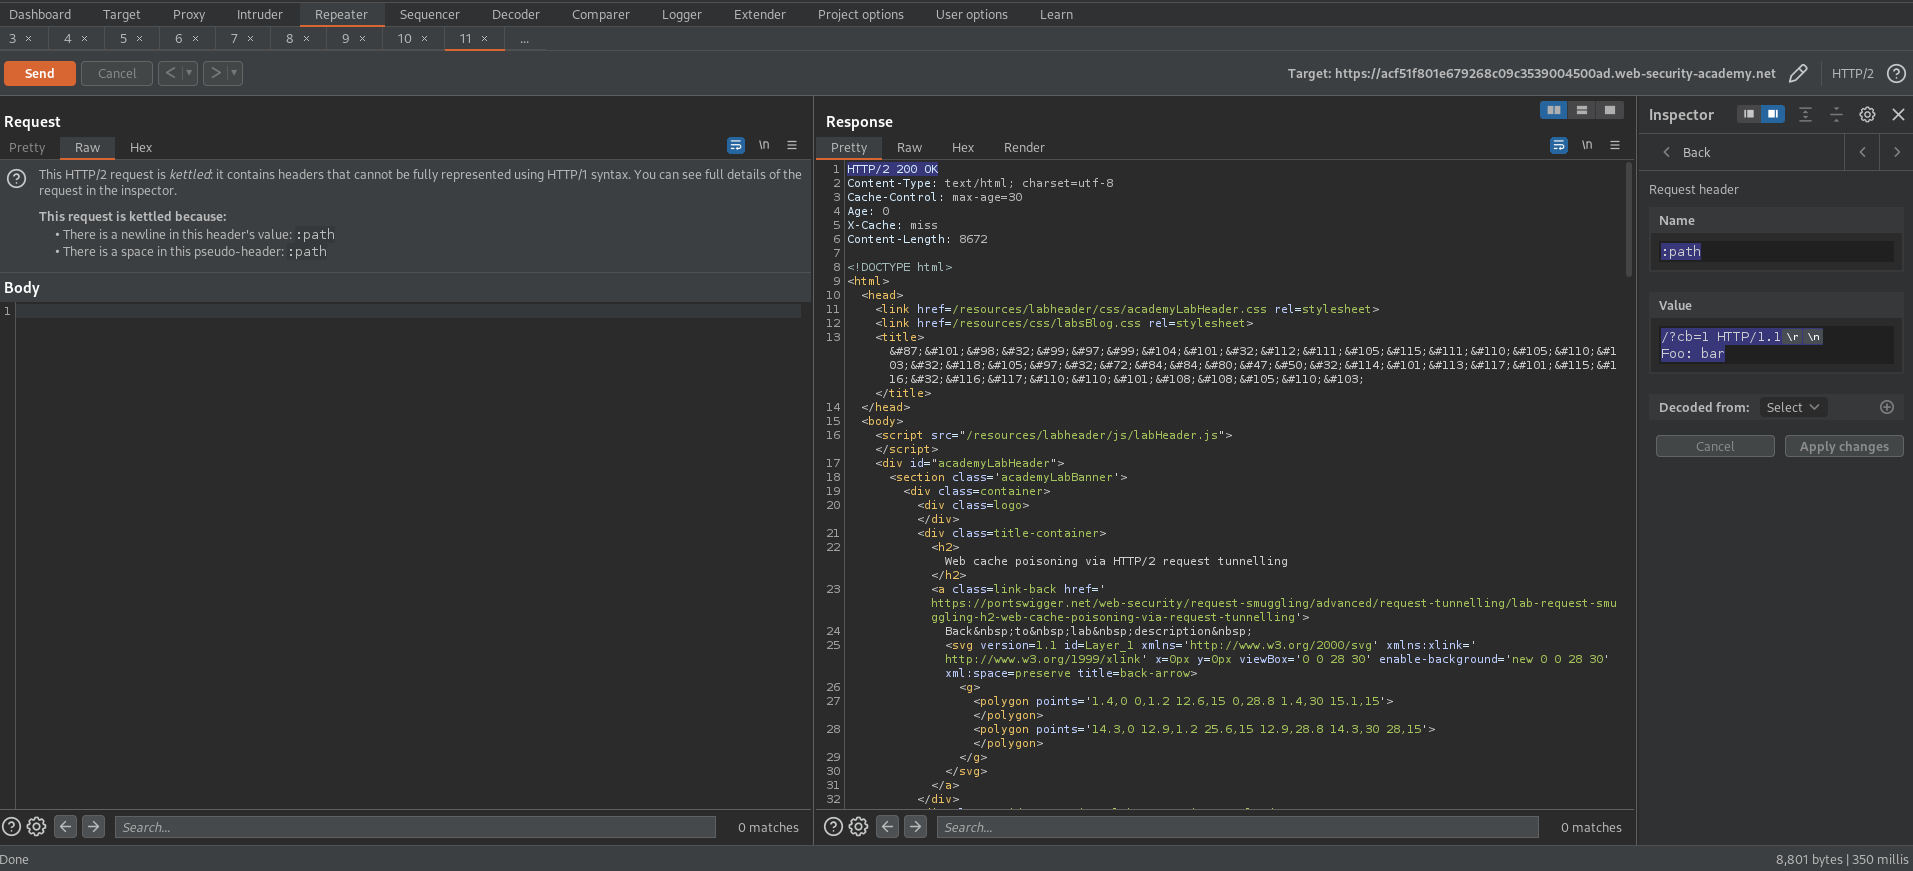Open Request search settings gear
The image size is (1913, 871).
[36, 827]
